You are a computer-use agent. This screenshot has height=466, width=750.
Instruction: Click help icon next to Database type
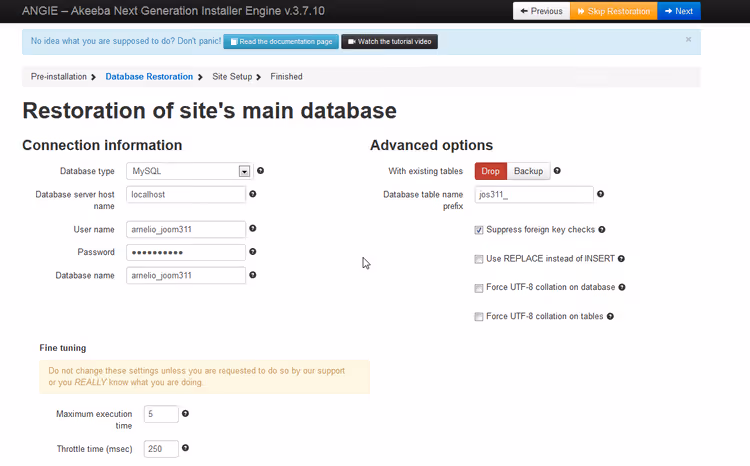[261, 170]
